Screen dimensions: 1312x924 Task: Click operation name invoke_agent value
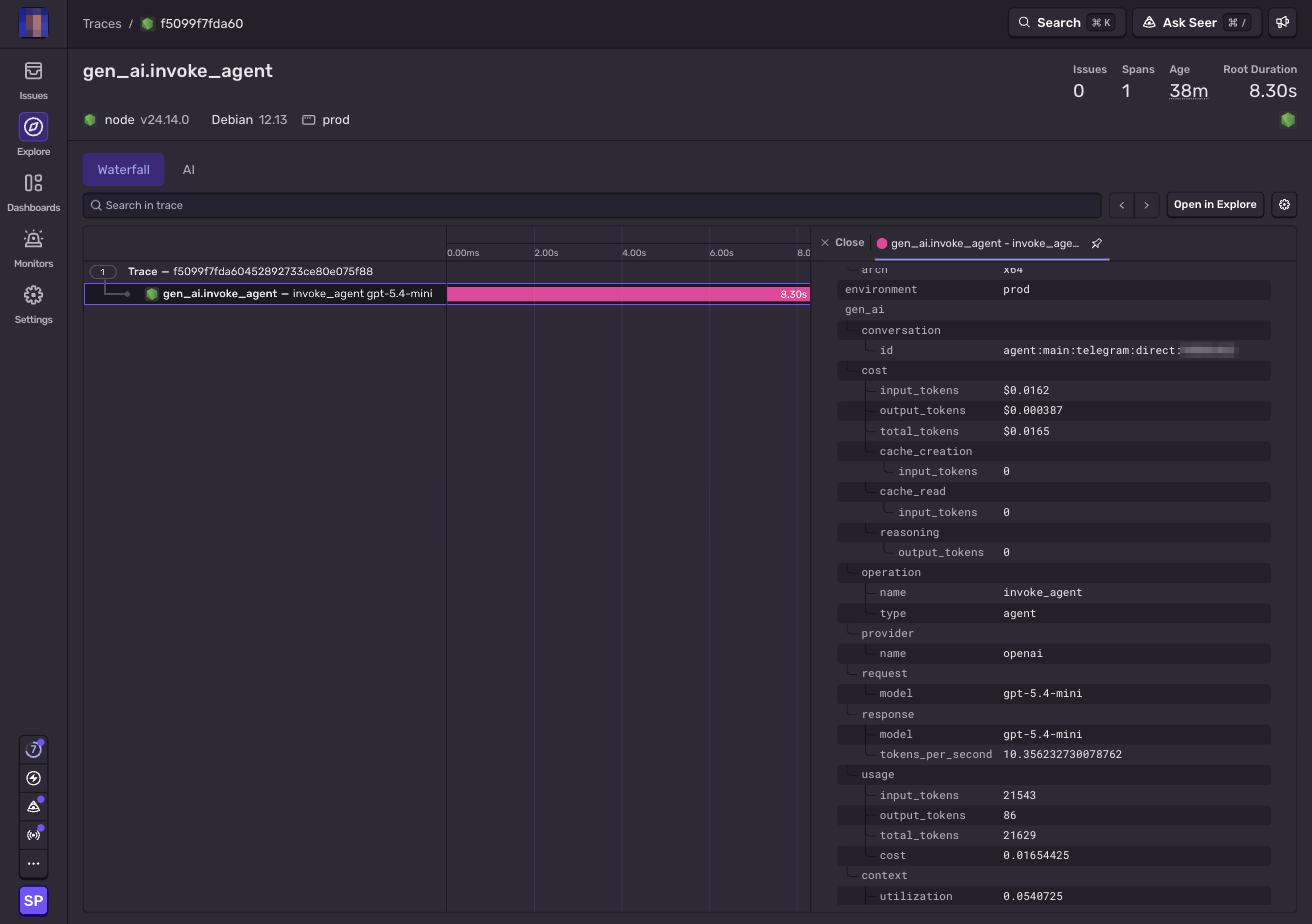1042,592
